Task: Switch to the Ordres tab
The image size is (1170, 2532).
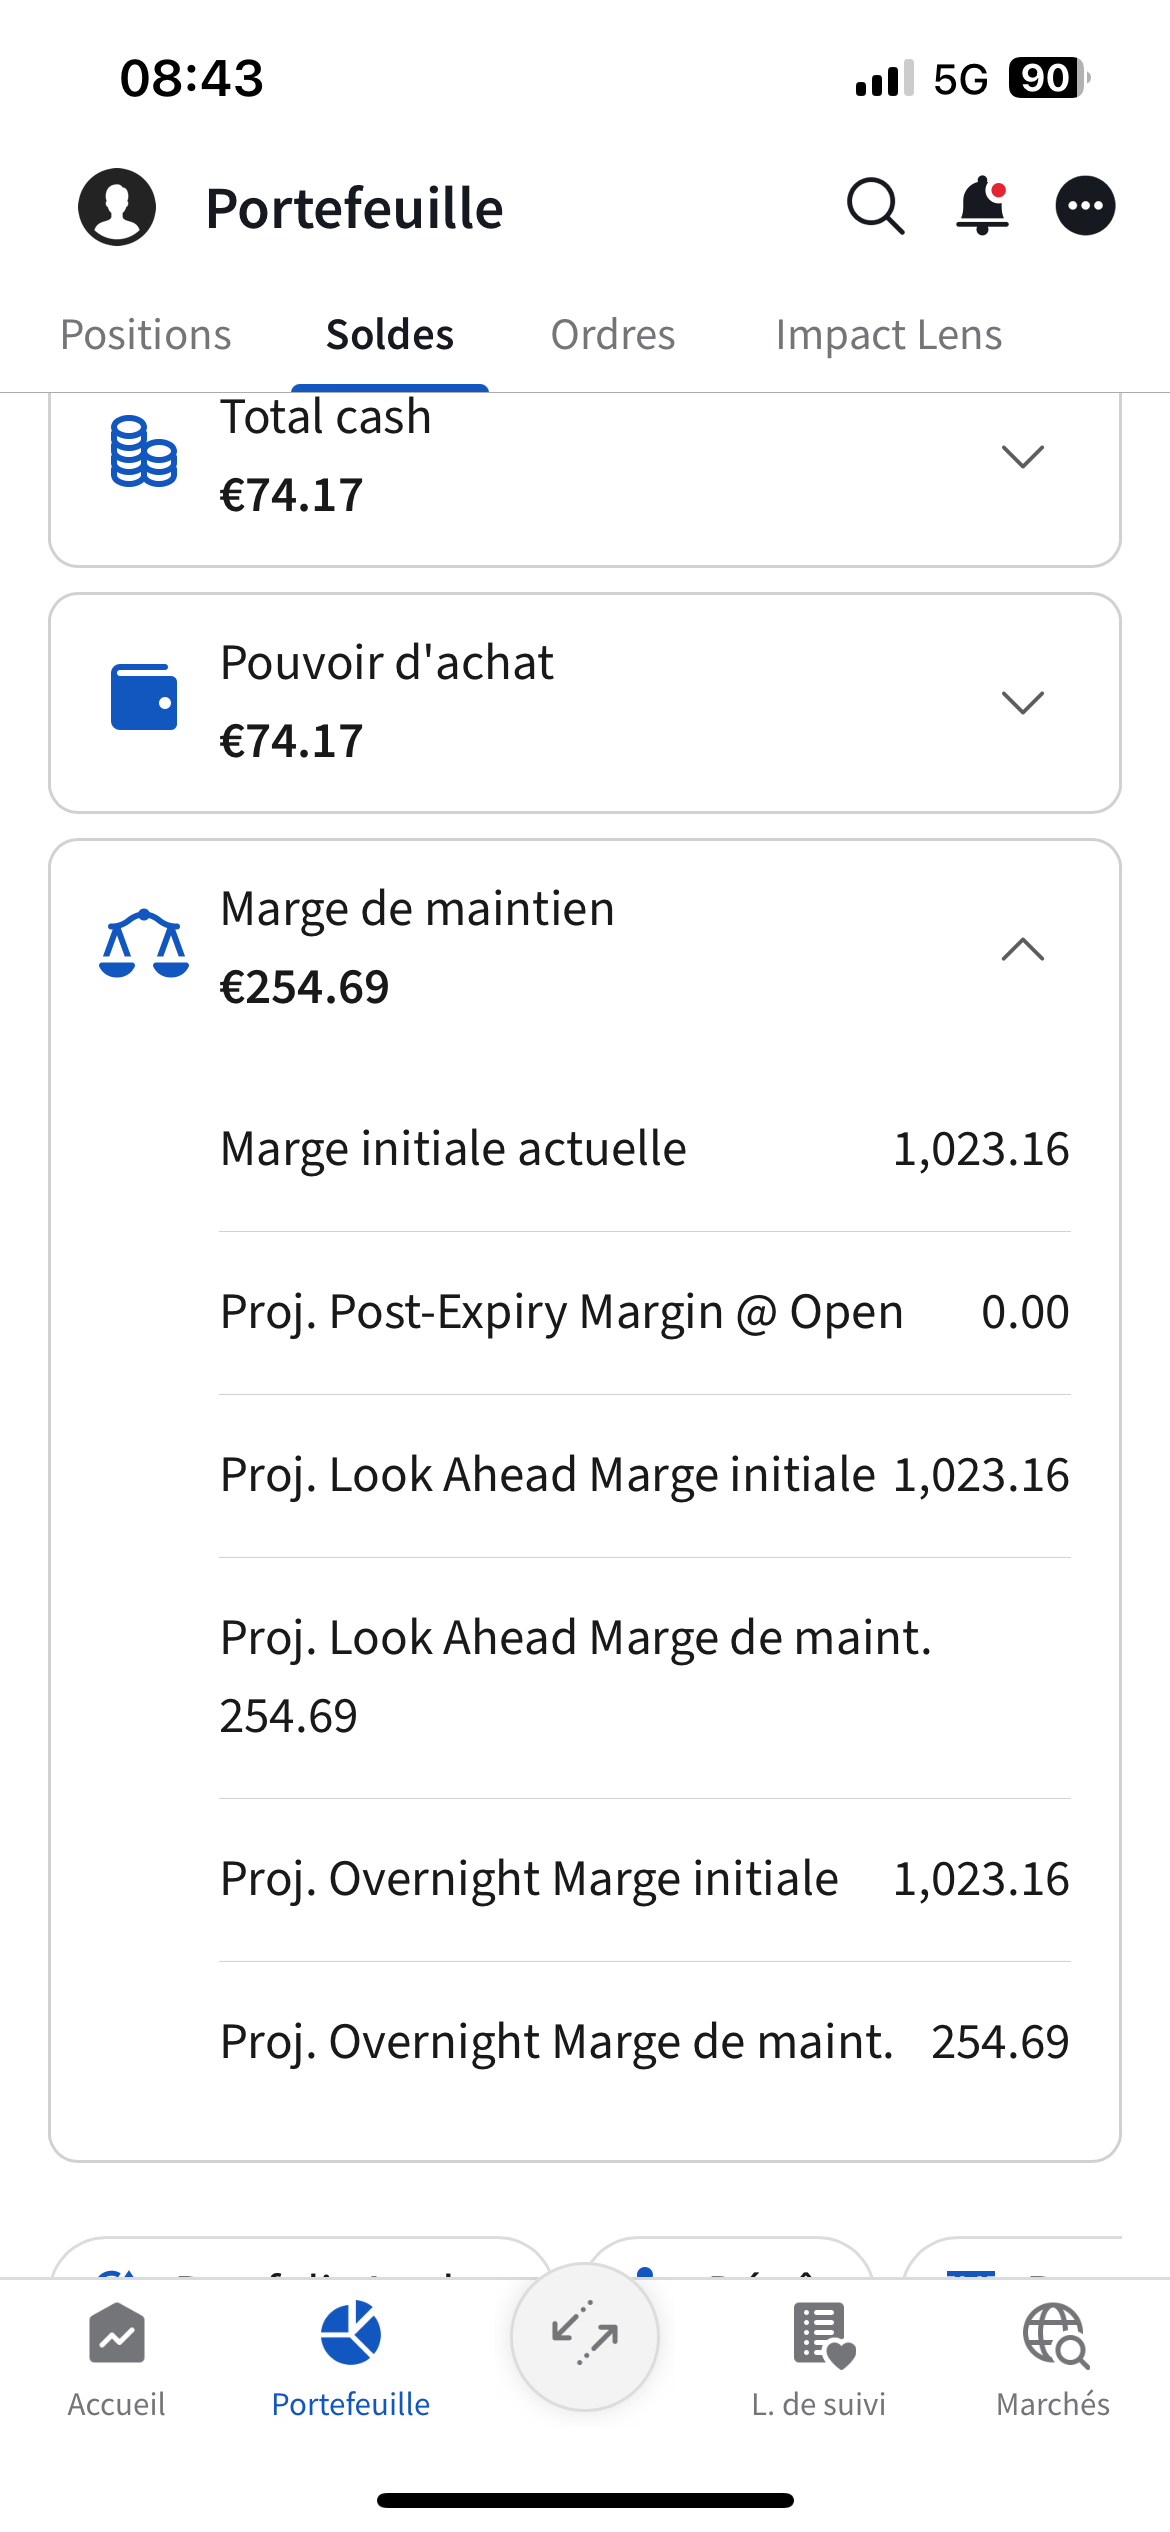Action: pyautogui.click(x=613, y=335)
